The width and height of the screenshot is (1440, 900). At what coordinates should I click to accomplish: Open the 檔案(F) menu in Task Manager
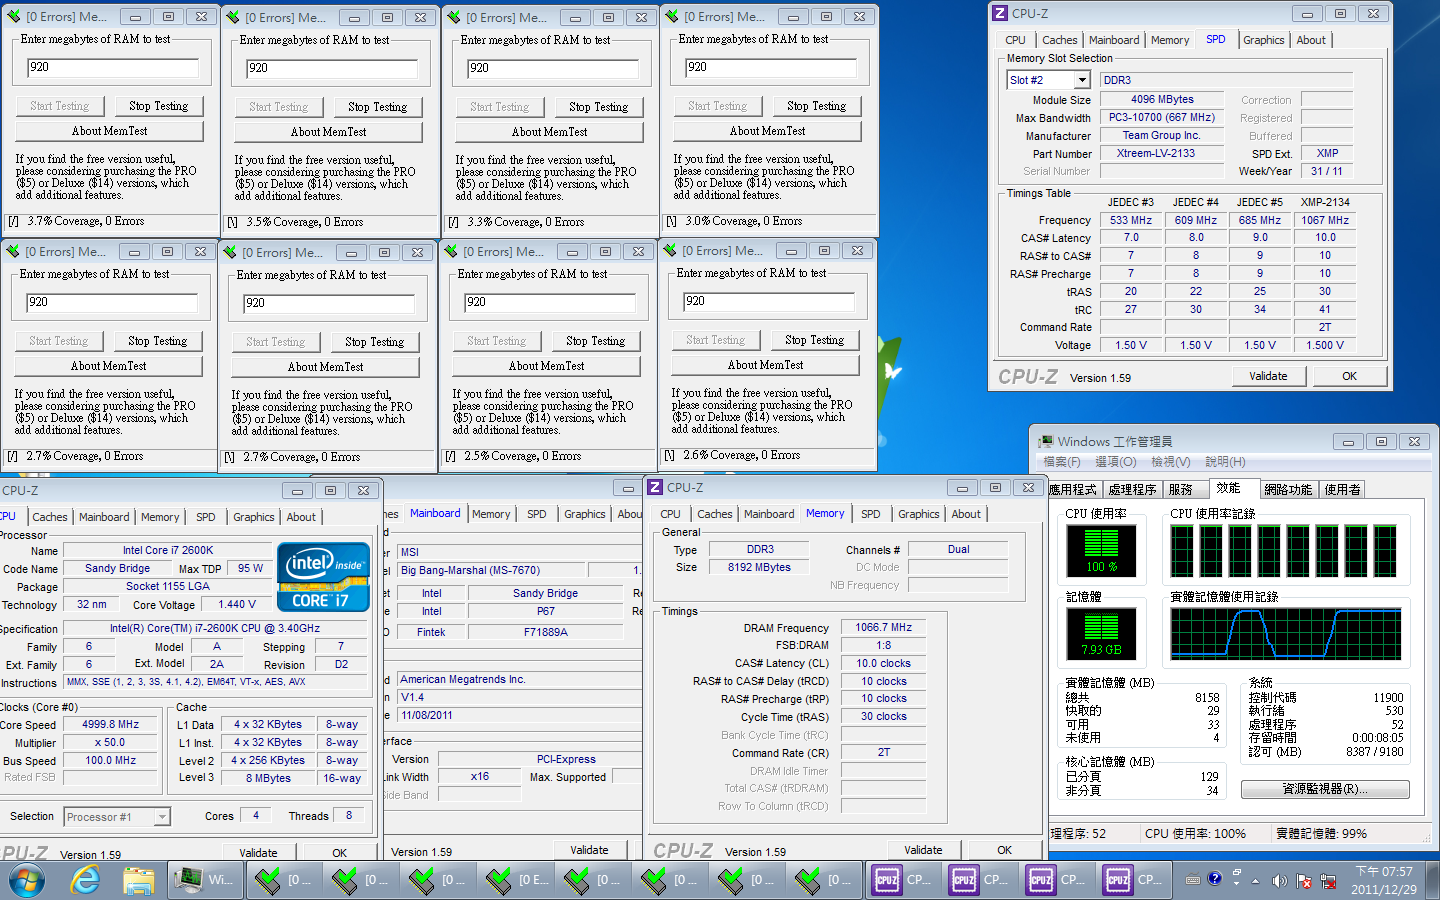(1062, 462)
